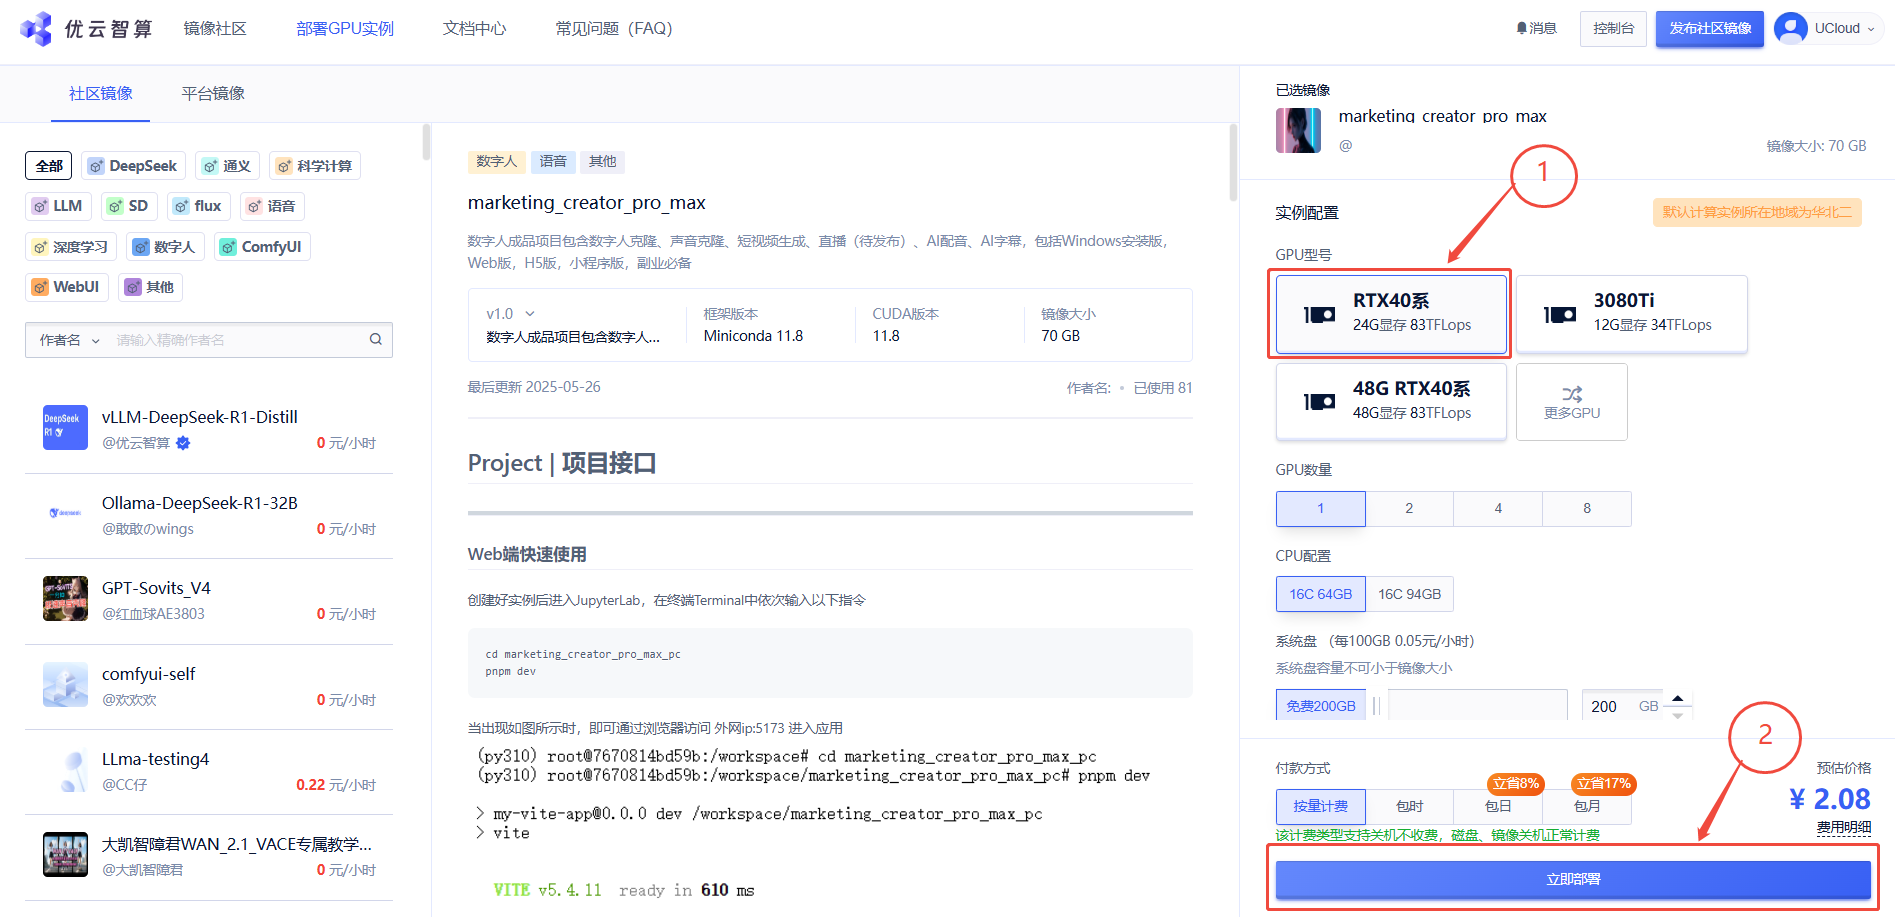This screenshot has height=917, width=1895.
Task: Click the selected marketing_creator_pro_max image thumbnail
Action: point(1298,130)
